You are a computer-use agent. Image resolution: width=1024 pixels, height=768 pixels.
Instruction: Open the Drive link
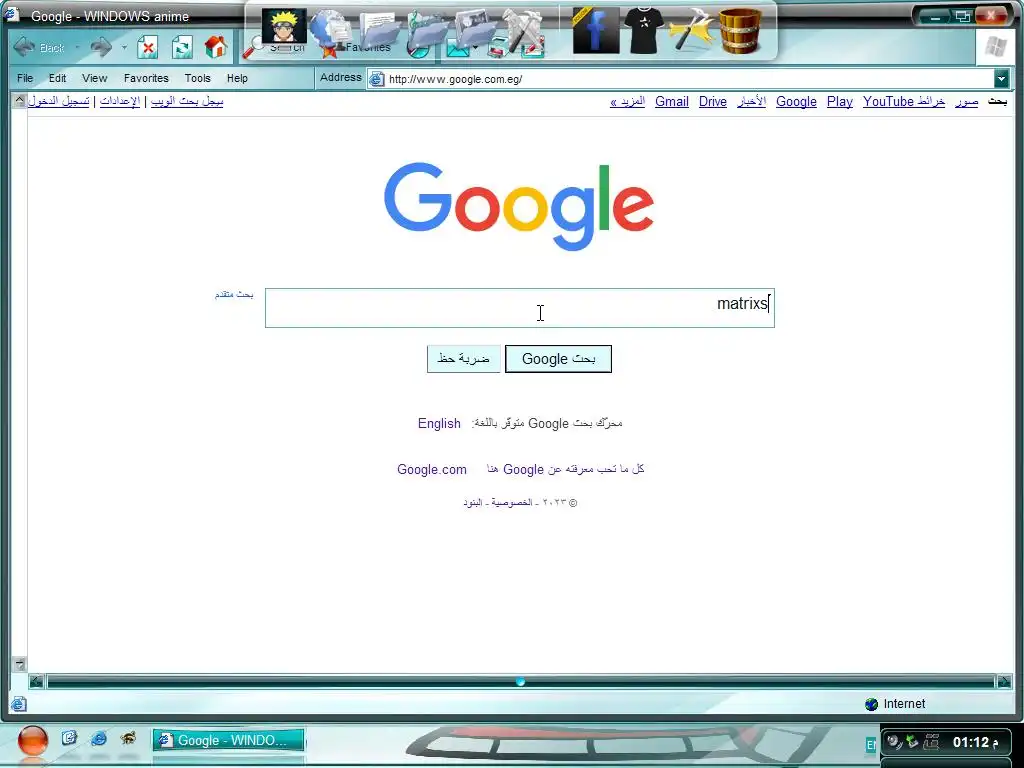(x=712, y=102)
